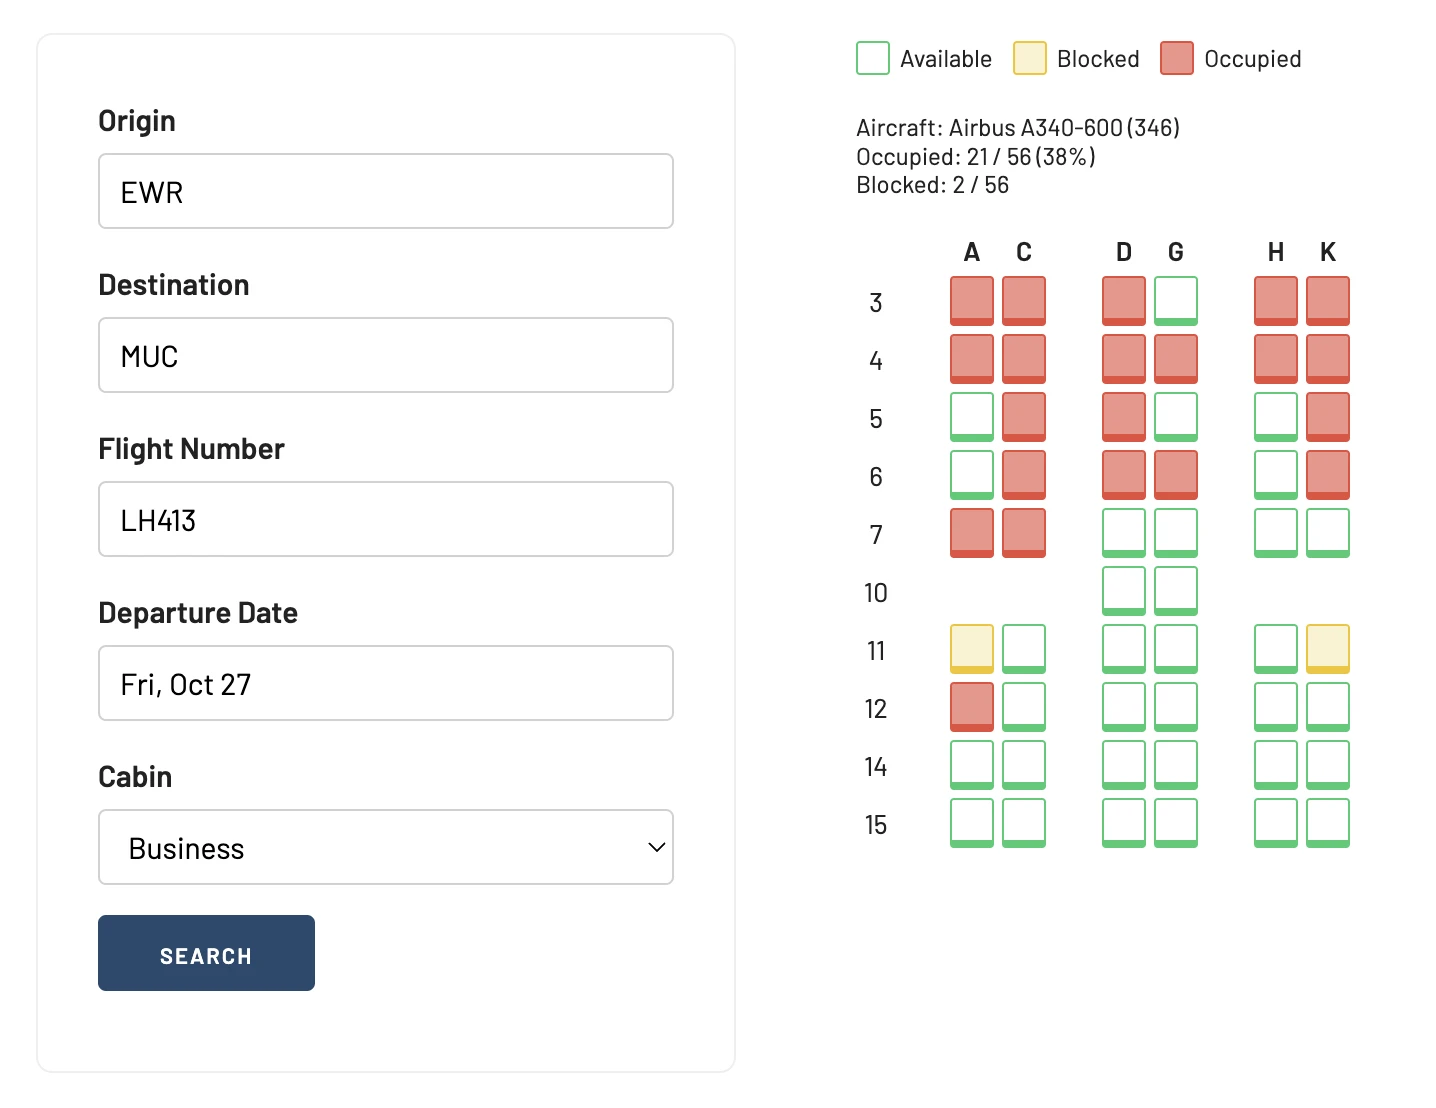Select seat 6H in row 6

(x=1276, y=475)
